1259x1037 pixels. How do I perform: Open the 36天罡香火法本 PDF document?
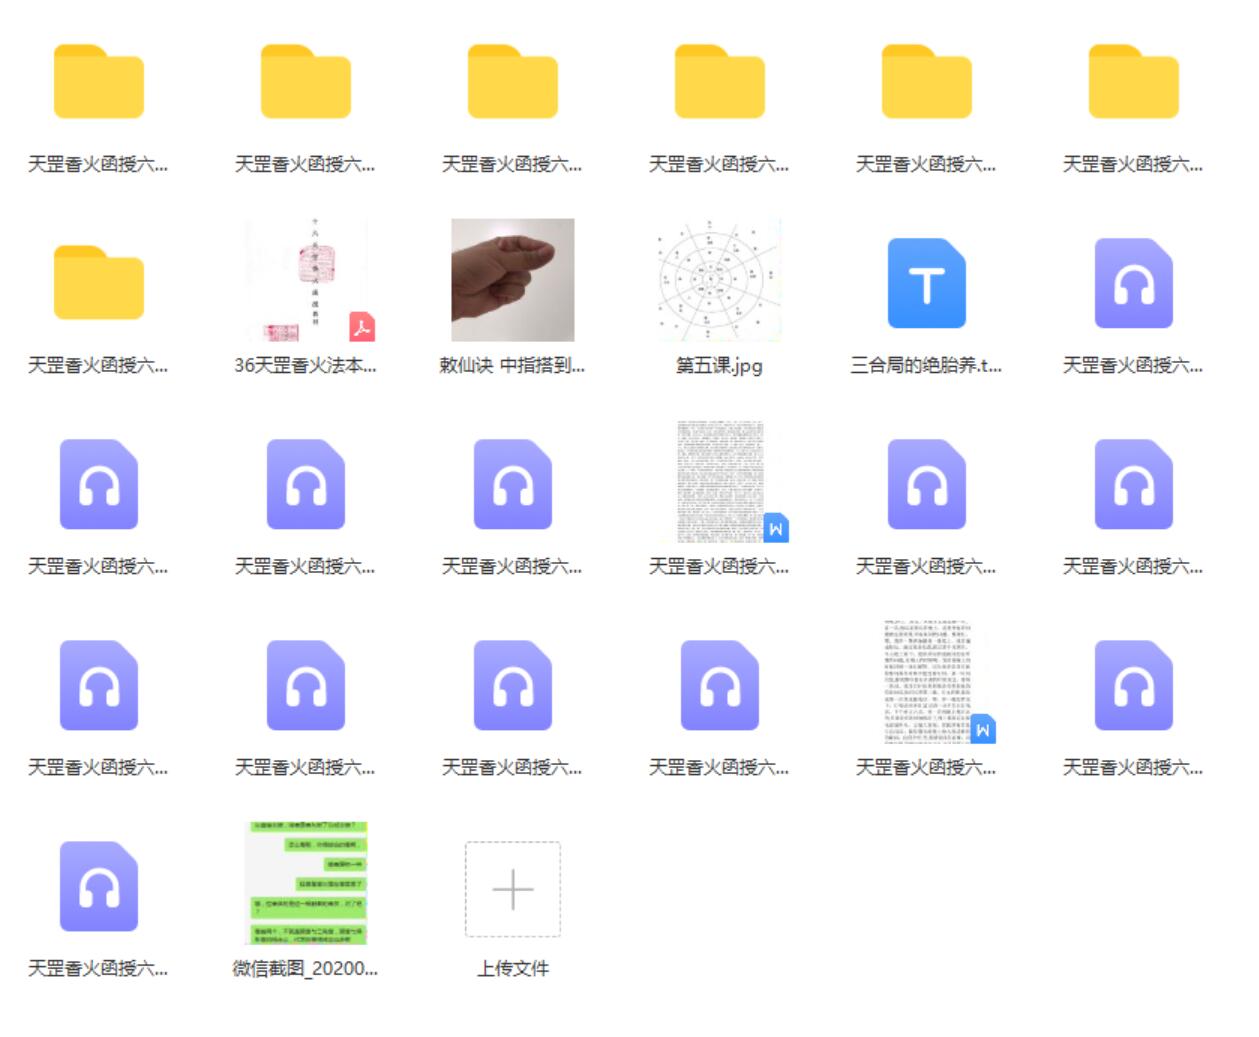[x=305, y=283]
